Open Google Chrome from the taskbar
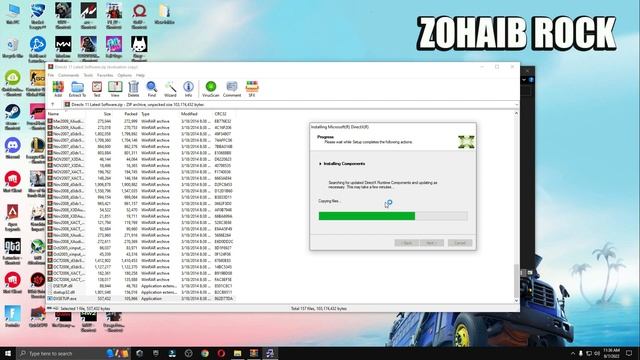This screenshot has height=360, width=640. coord(205,353)
